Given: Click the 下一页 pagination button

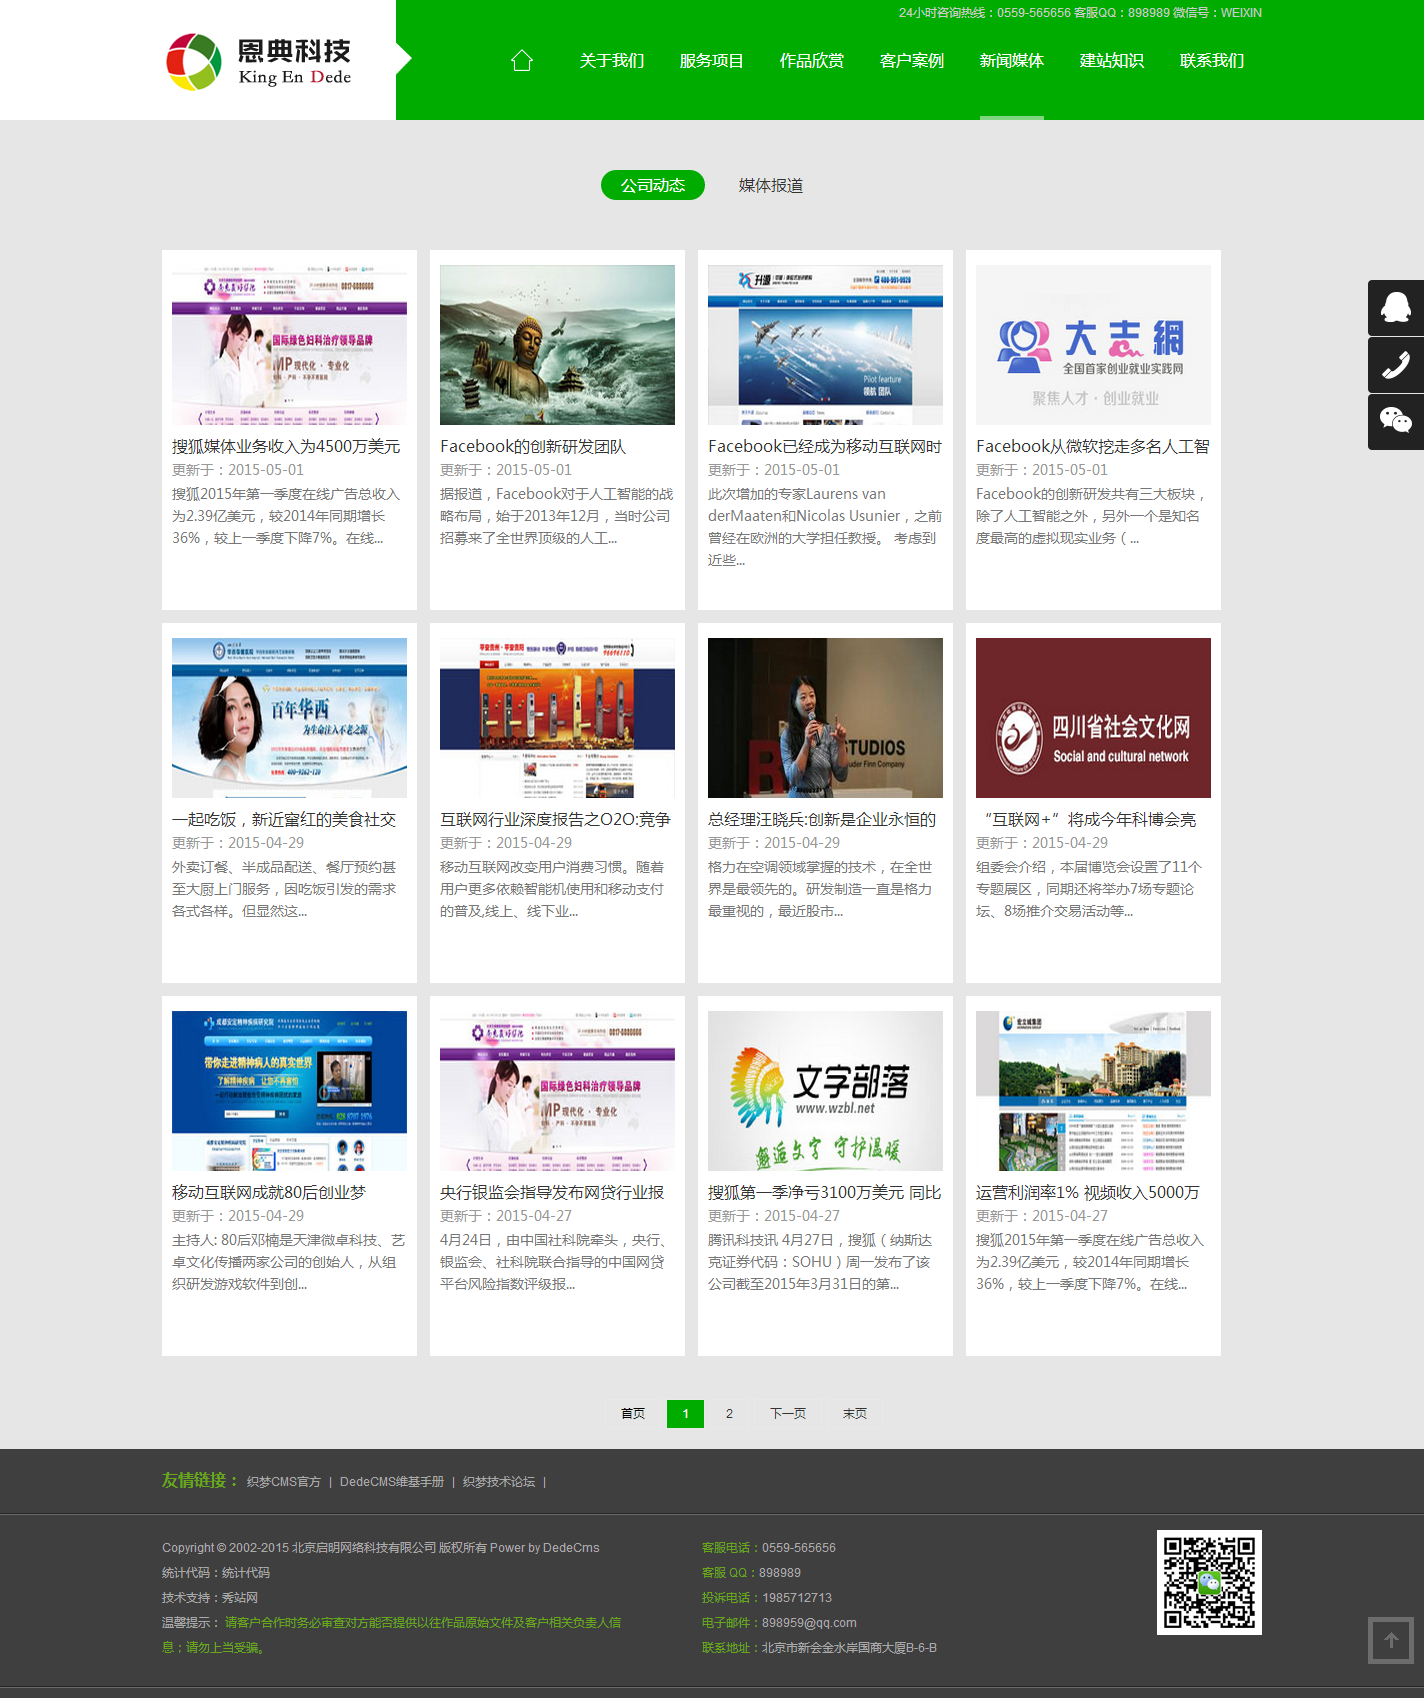Looking at the screenshot, I should pos(788,1413).
